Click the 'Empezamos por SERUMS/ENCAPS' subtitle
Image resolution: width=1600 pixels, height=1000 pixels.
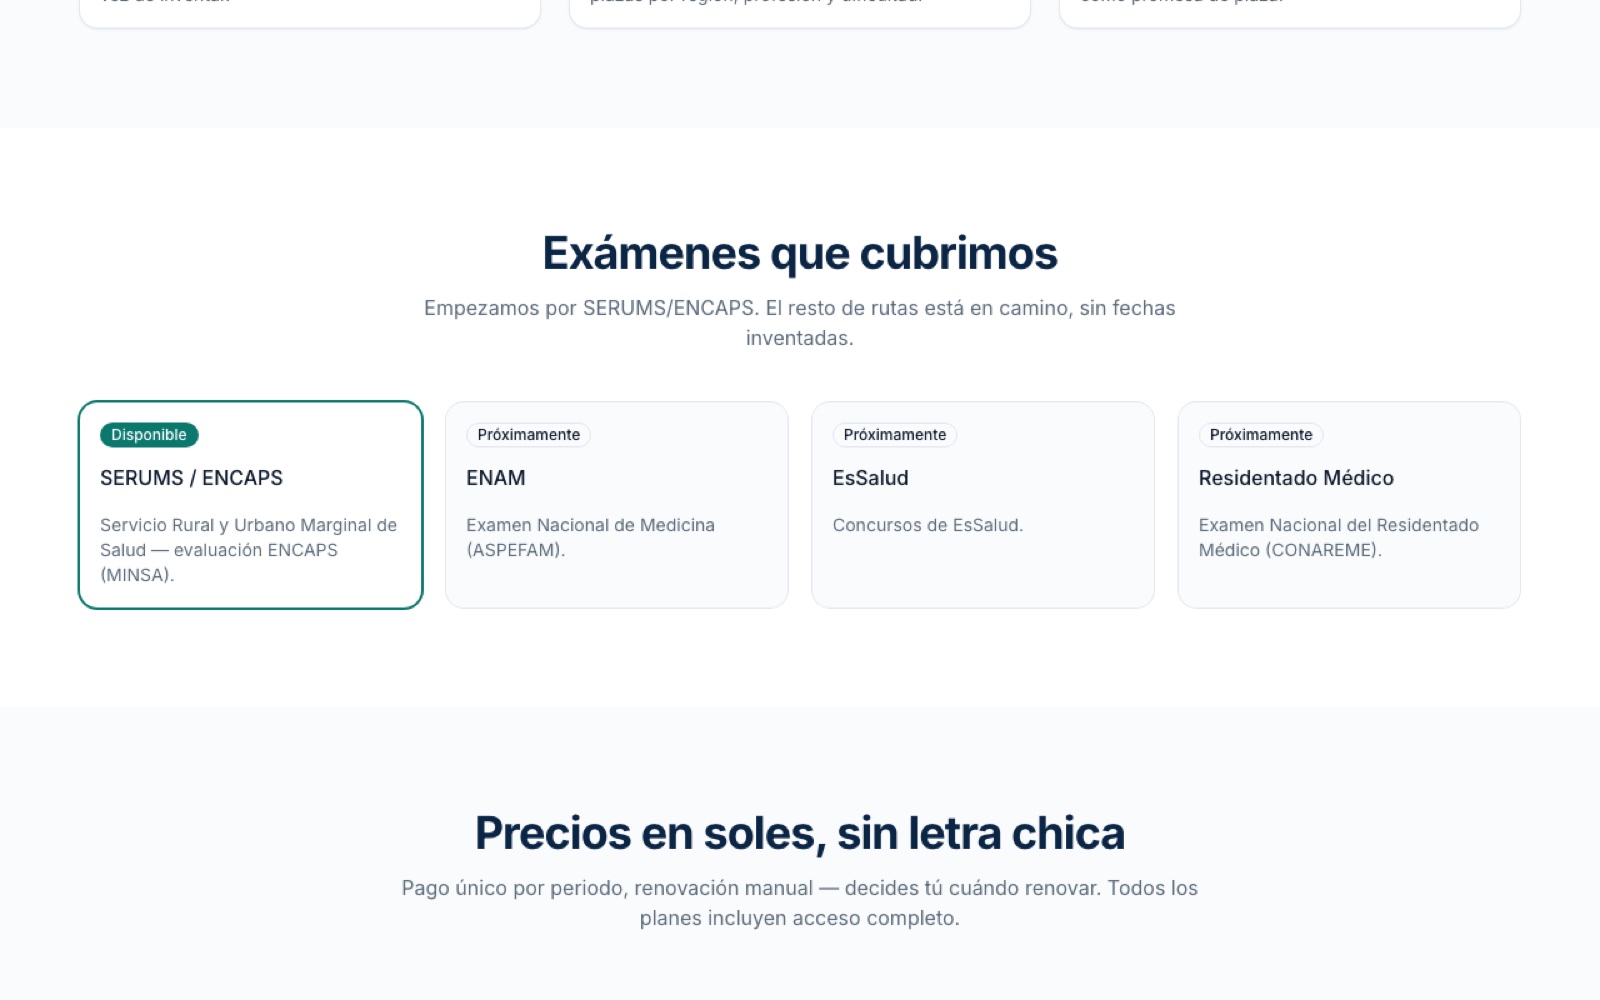point(800,323)
